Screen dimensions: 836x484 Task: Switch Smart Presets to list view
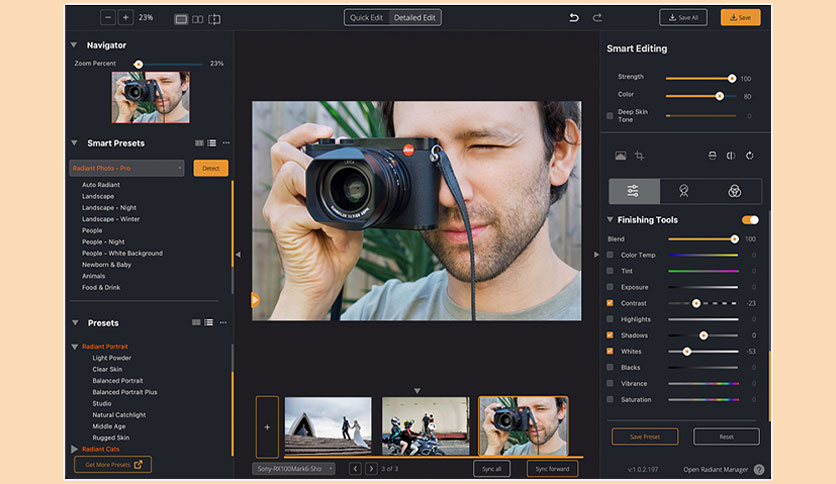pyautogui.click(x=212, y=143)
